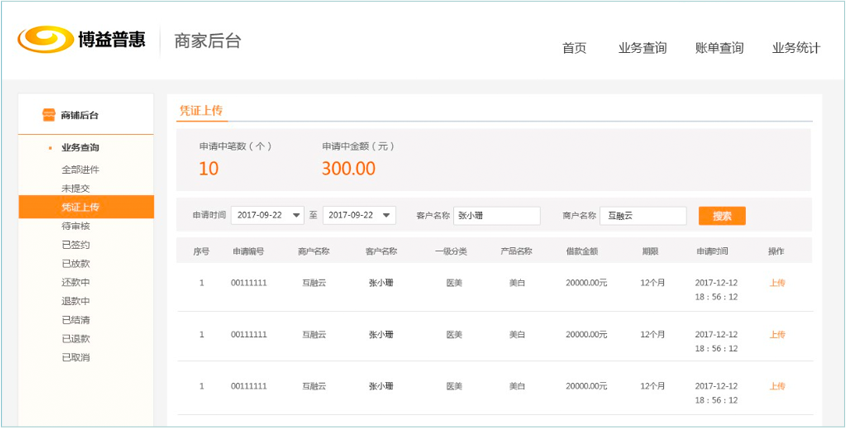Select 全部进件 in the sidebar
Viewport: 846px width, 428px height.
[80, 169]
